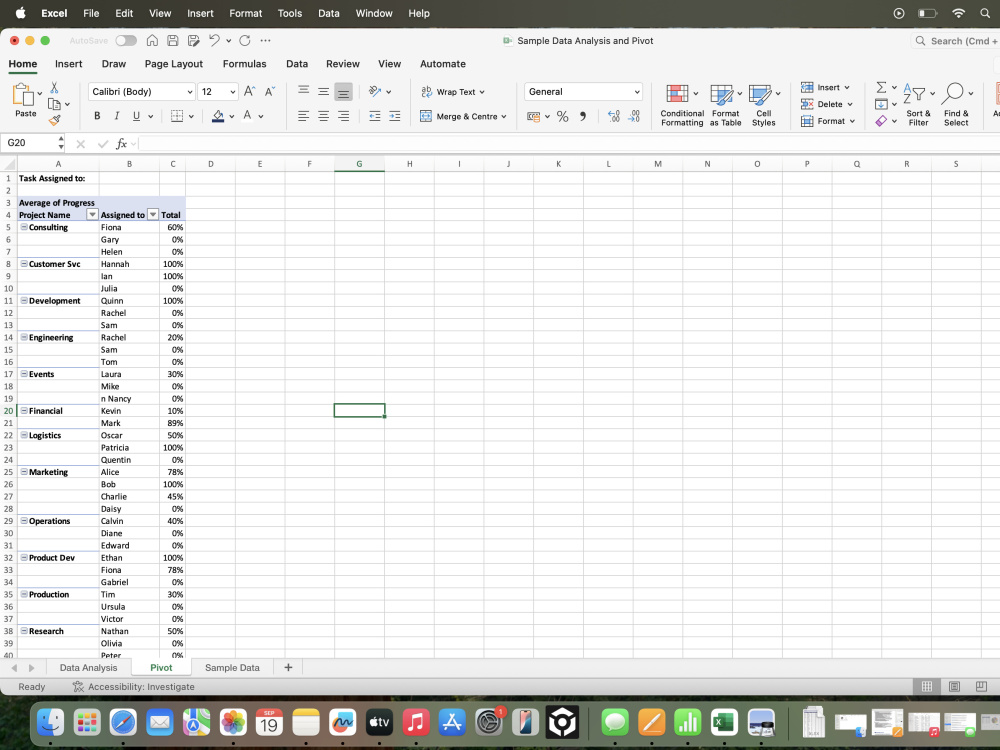Decrease decimal places
The height and width of the screenshot is (750, 1000).
coord(634,116)
